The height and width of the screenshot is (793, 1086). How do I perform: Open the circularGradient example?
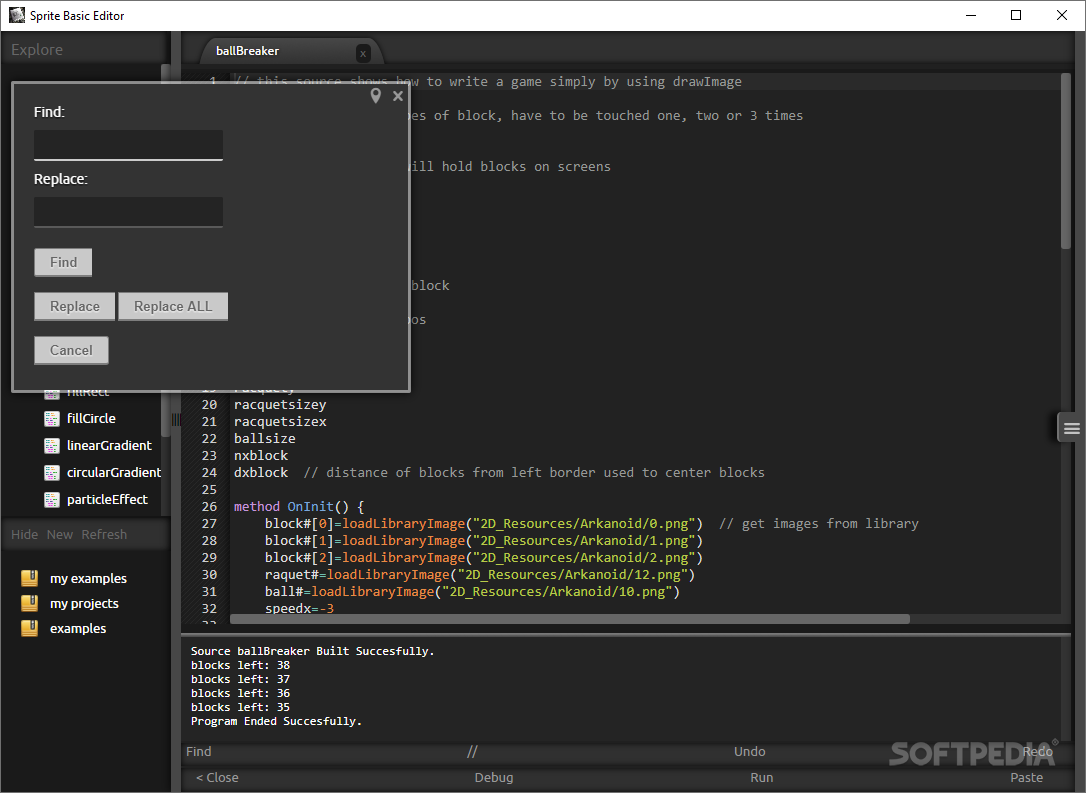pos(114,472)
